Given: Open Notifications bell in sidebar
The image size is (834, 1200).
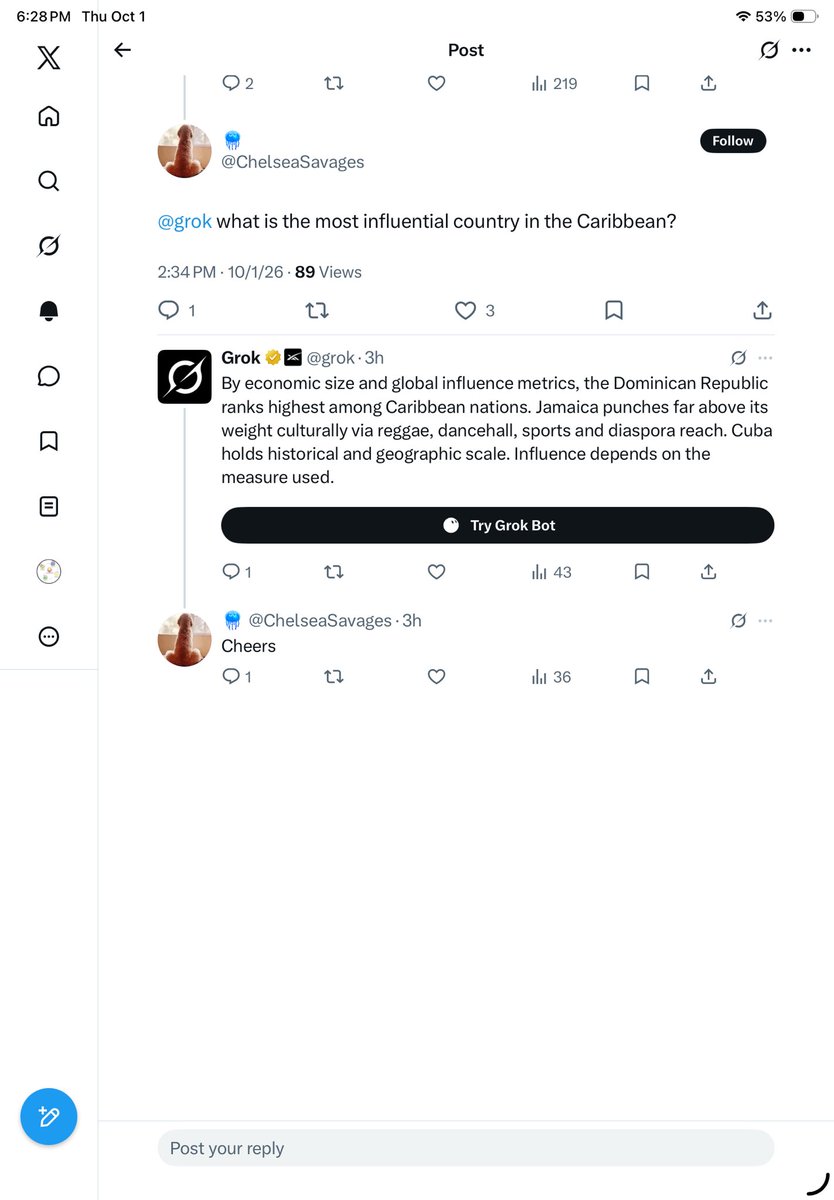Looking at the screenshot, I should point(48,311).
